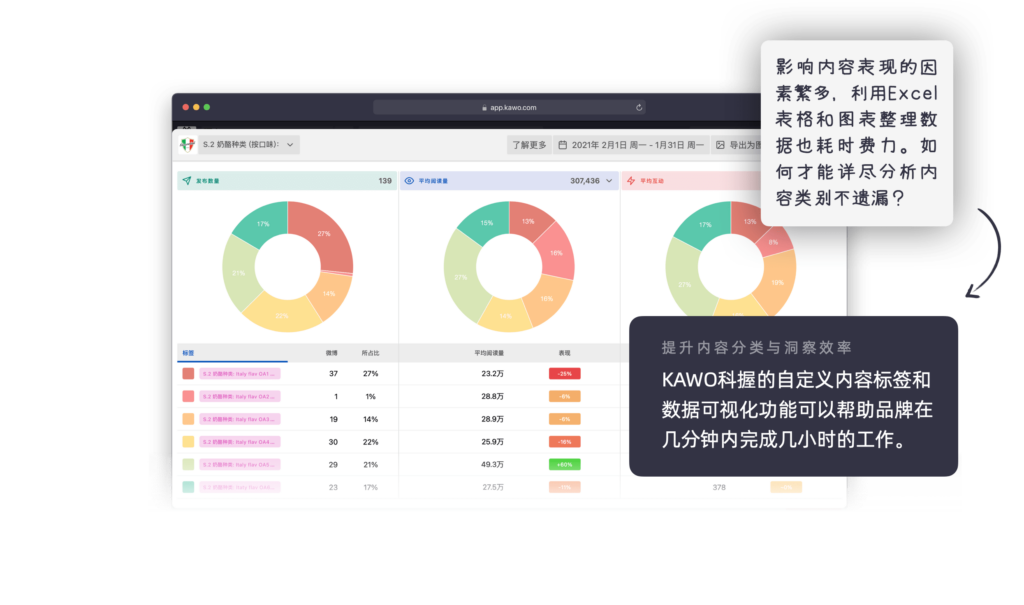Screen dimensions: 1024x605
Task: Click the red swatch for Italy flav OA1
Action: (x=188, y=374)
